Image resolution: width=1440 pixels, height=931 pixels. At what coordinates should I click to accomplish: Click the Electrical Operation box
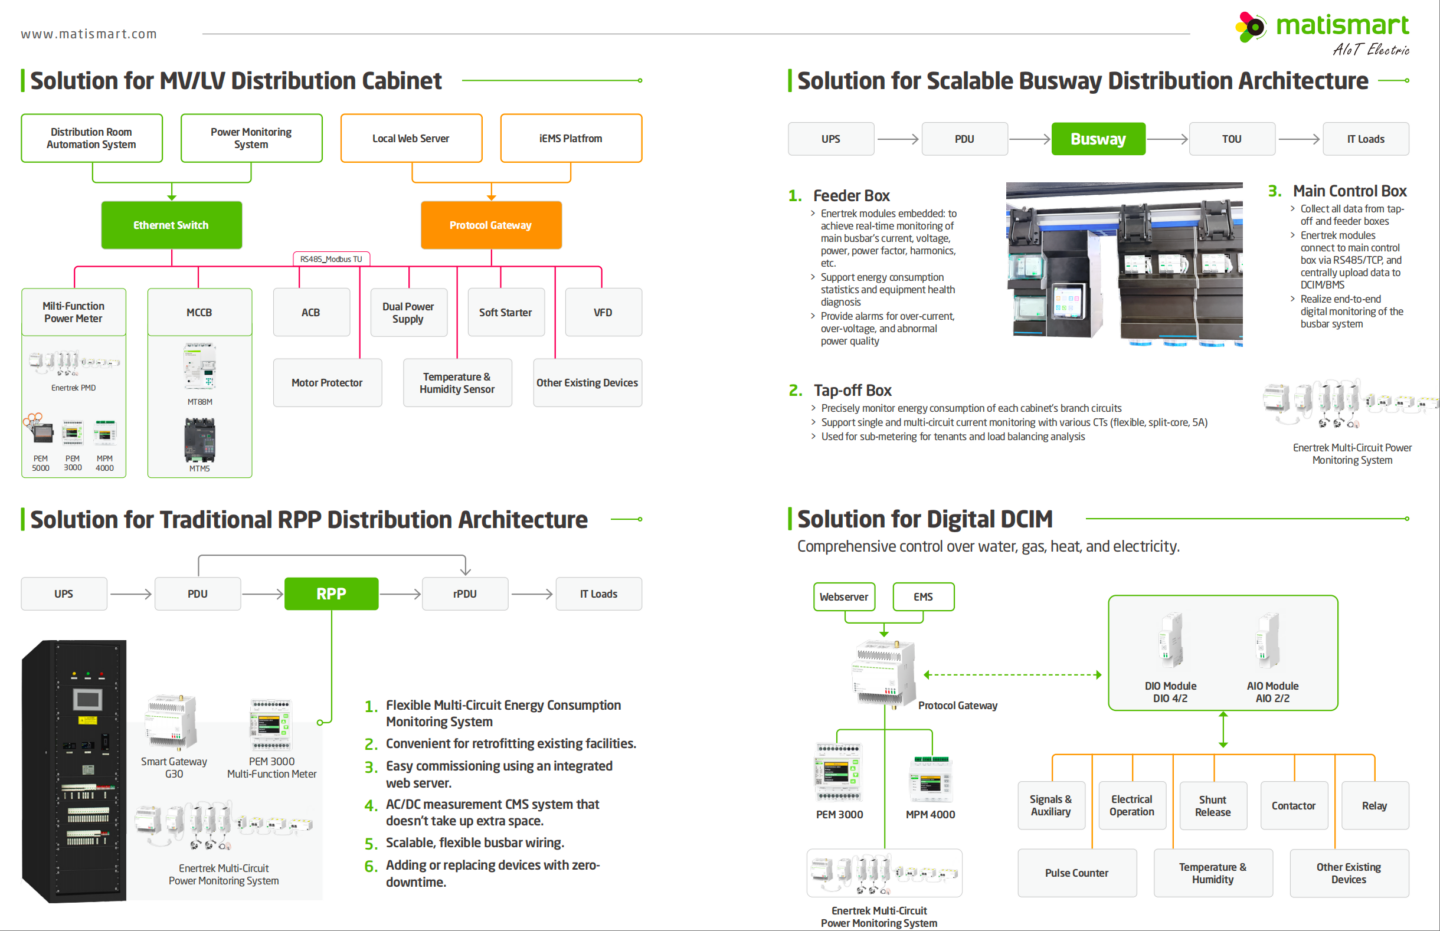[x=1132, y=806]
